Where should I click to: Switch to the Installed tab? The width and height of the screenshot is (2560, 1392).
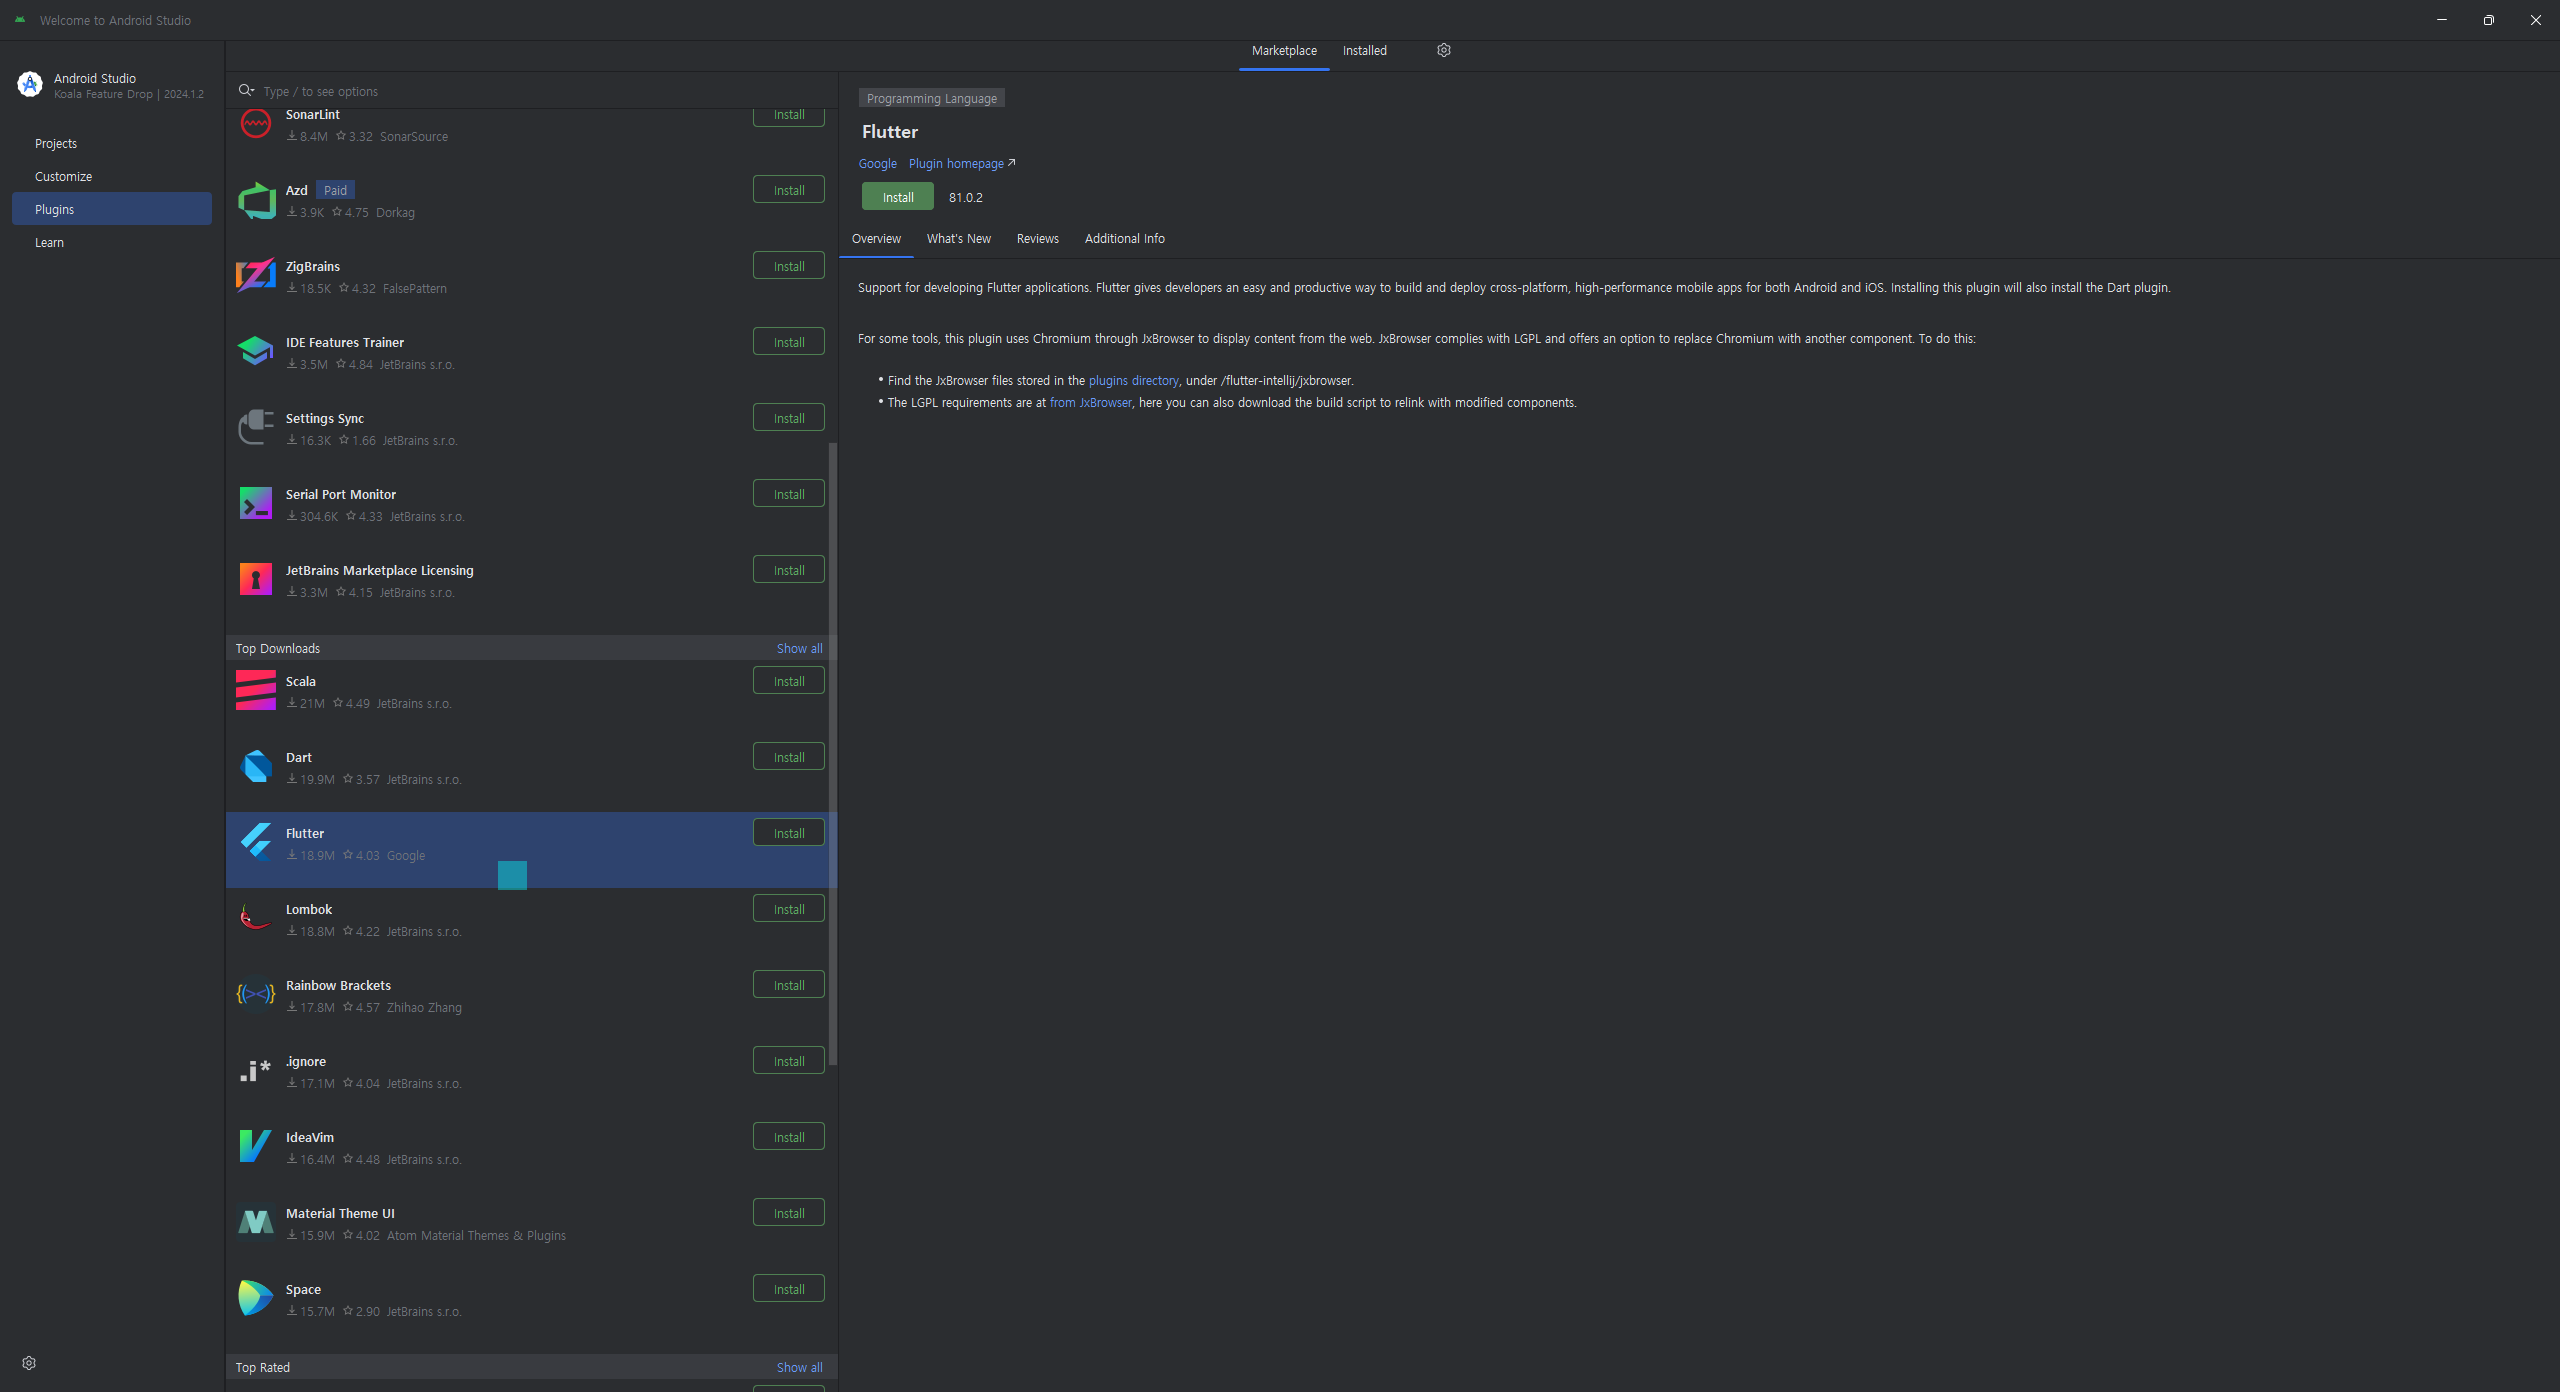point(1365,50)
